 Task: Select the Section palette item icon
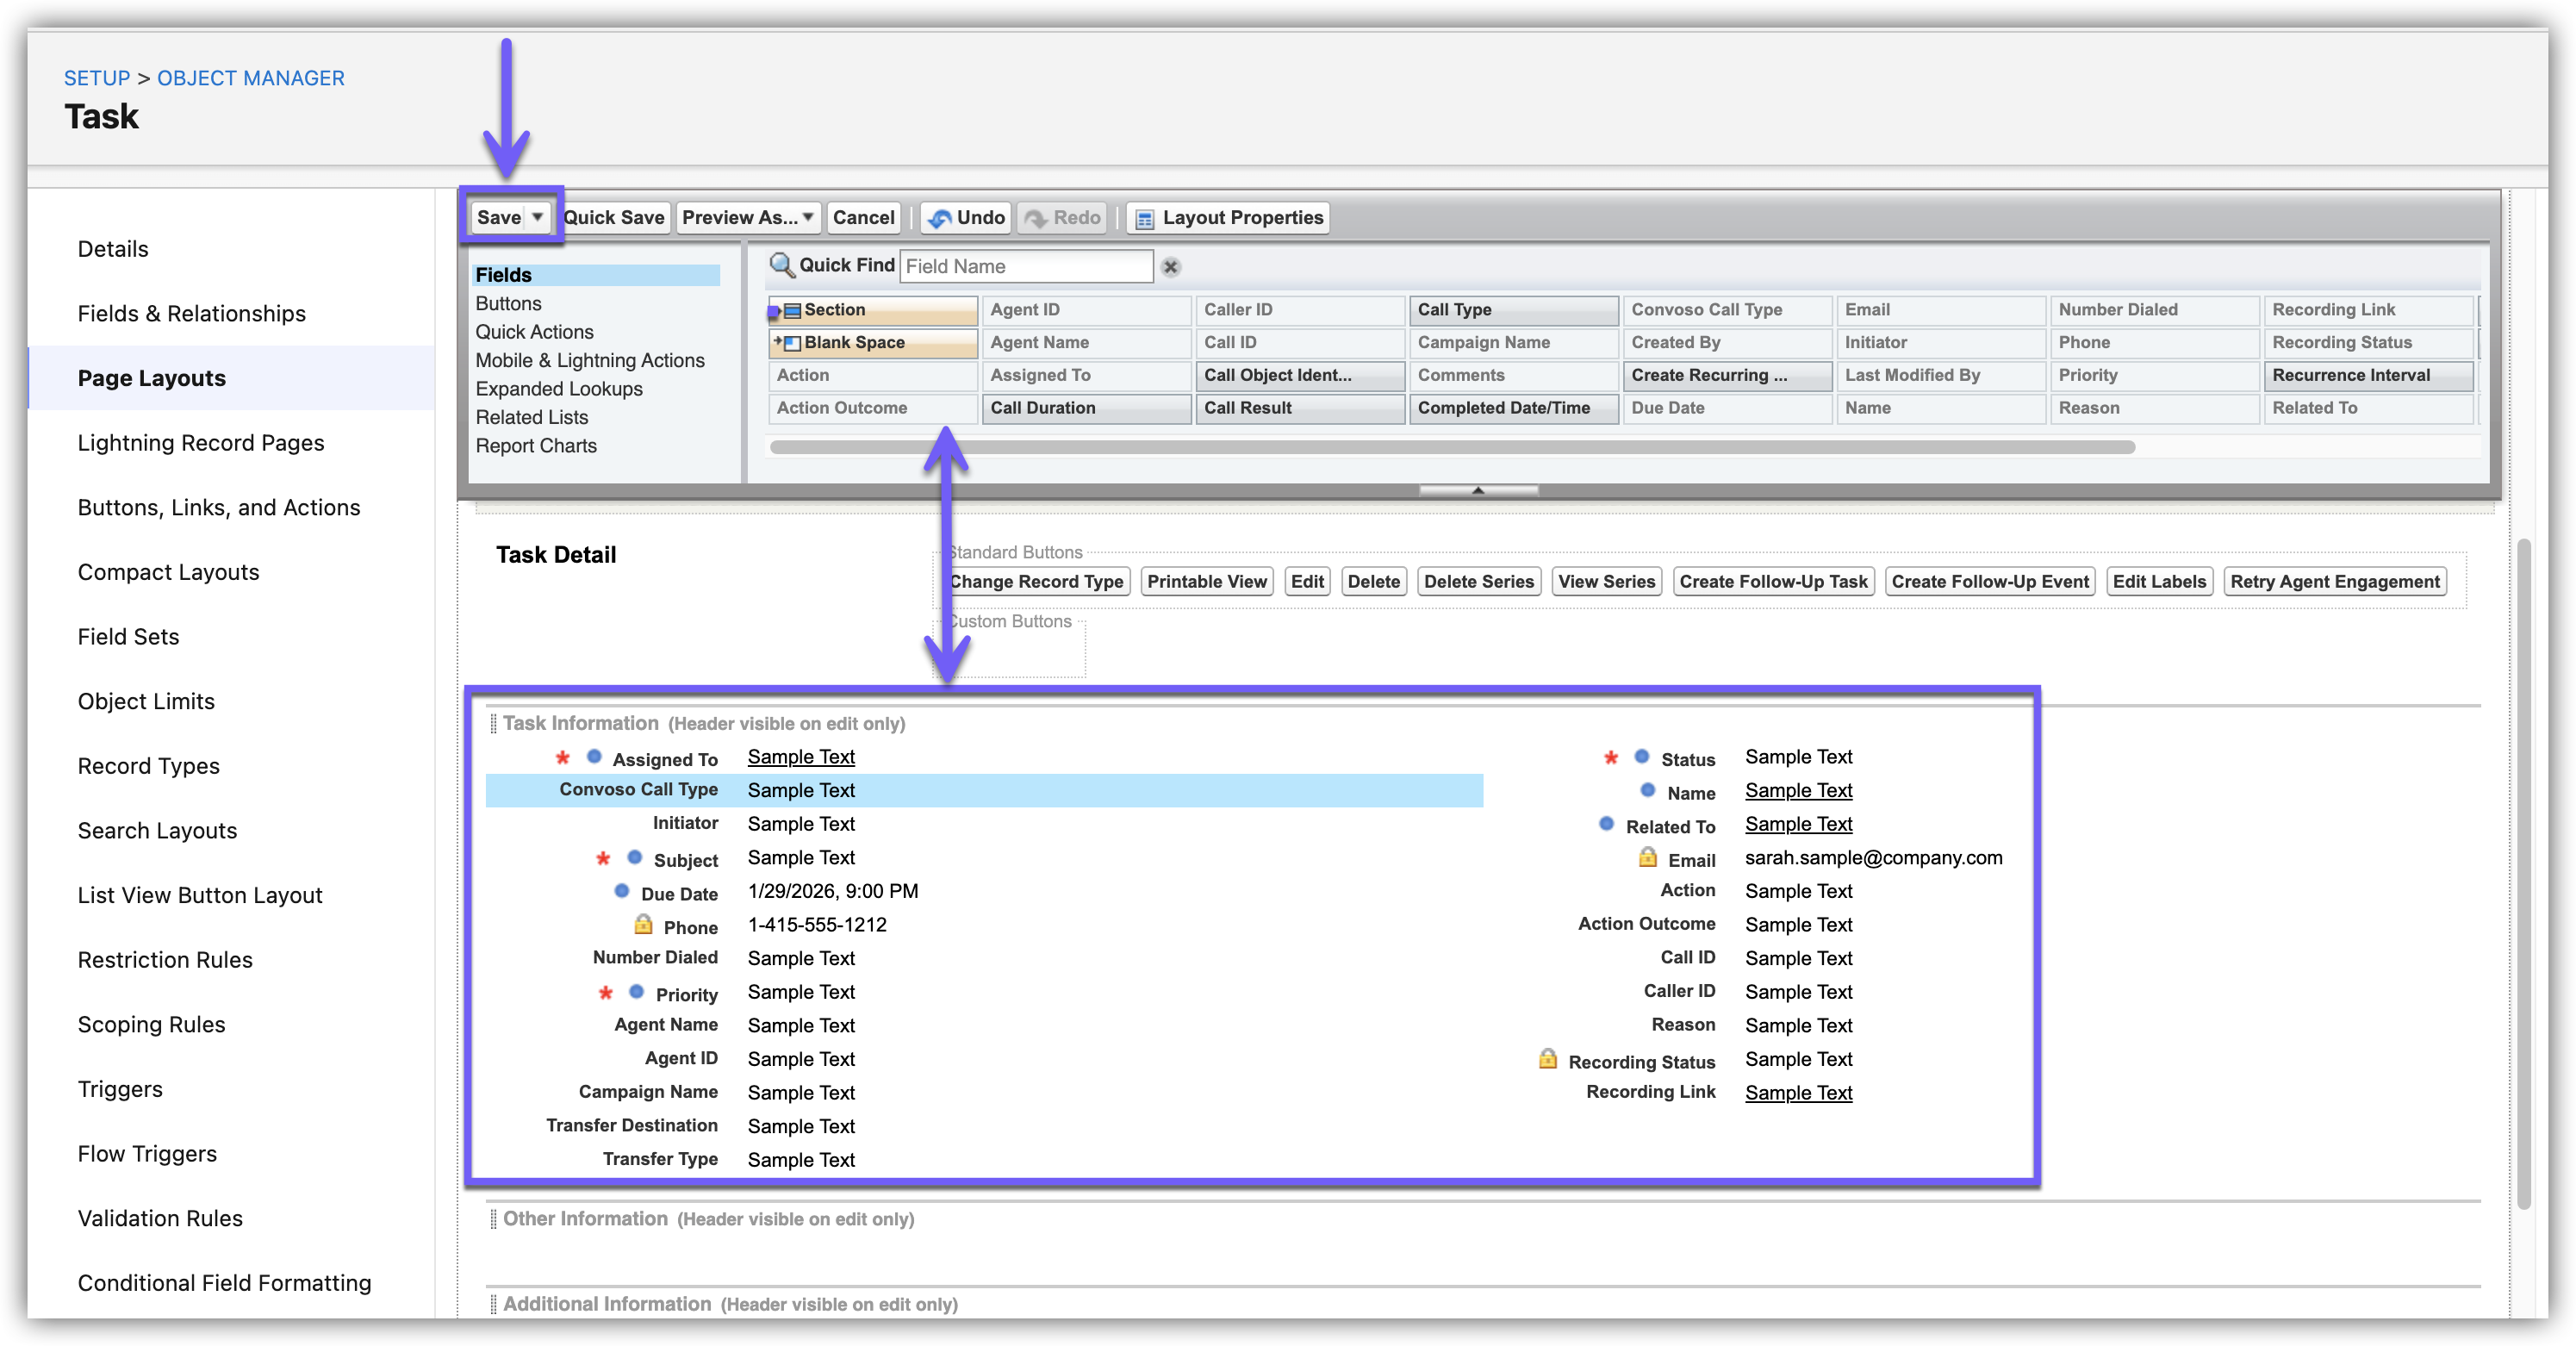pos(792,310)
